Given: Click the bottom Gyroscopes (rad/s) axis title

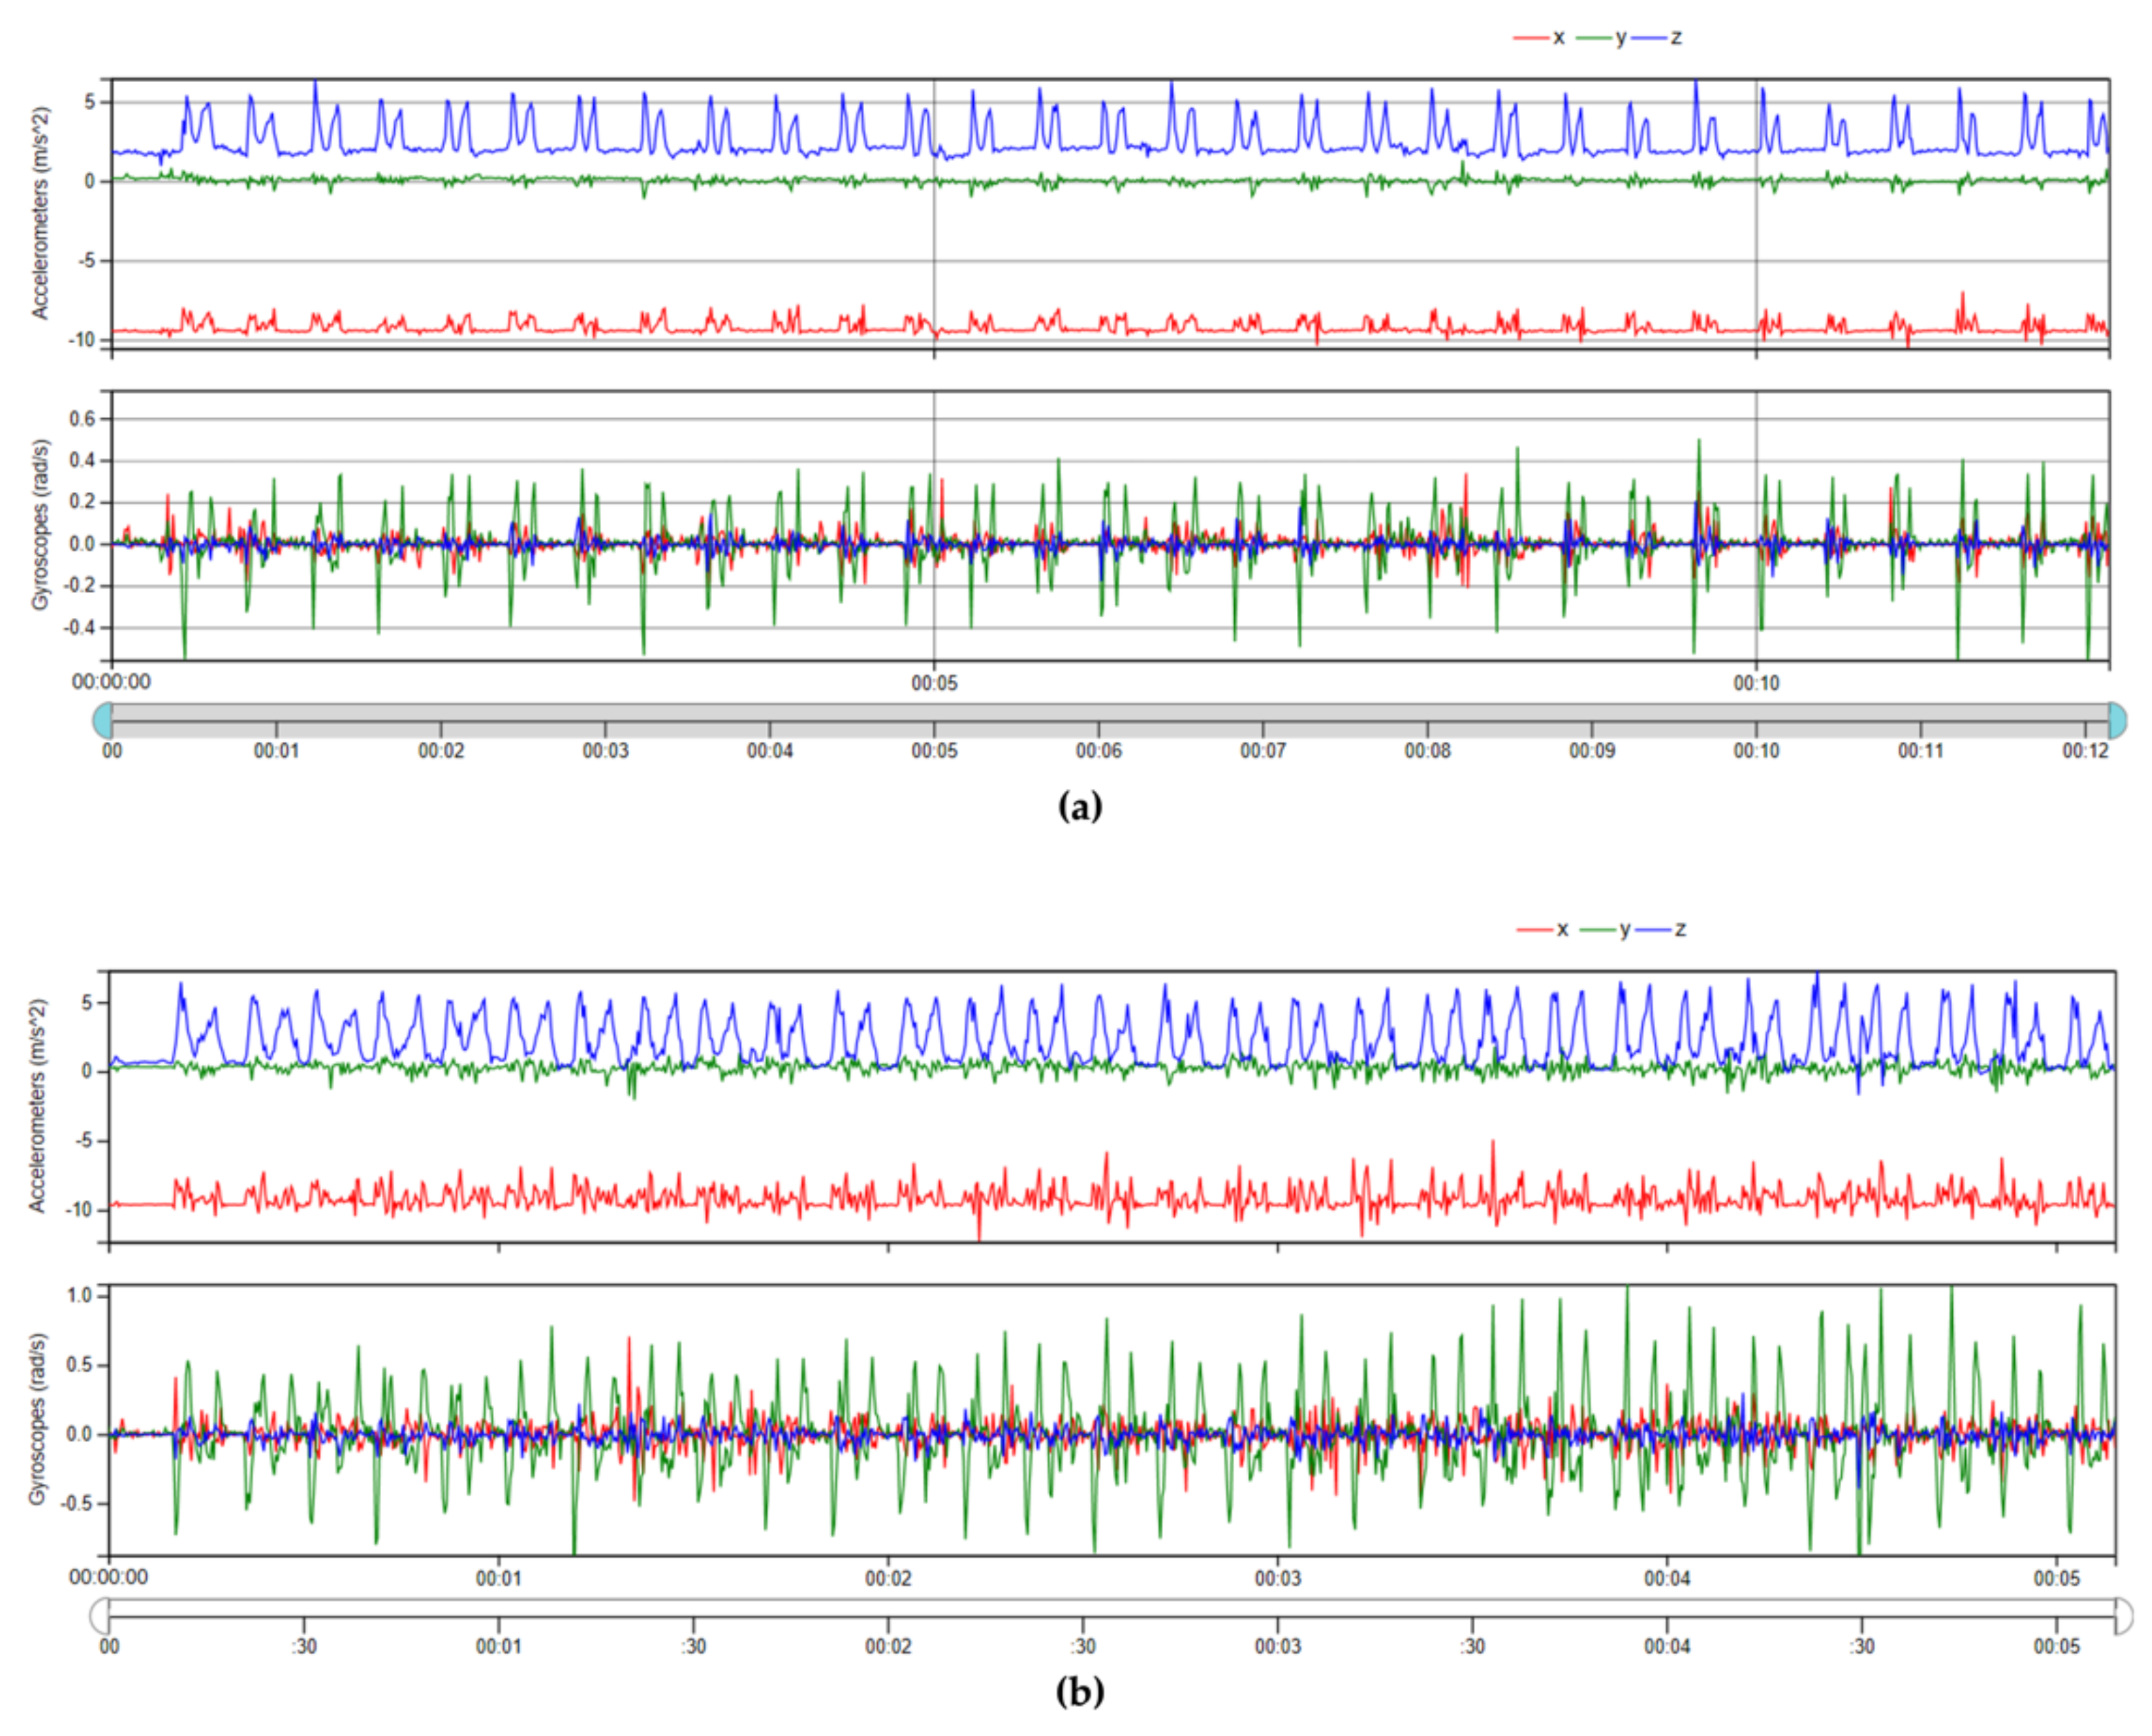Looking at the screenshot, I should [x=38, y=1418].
